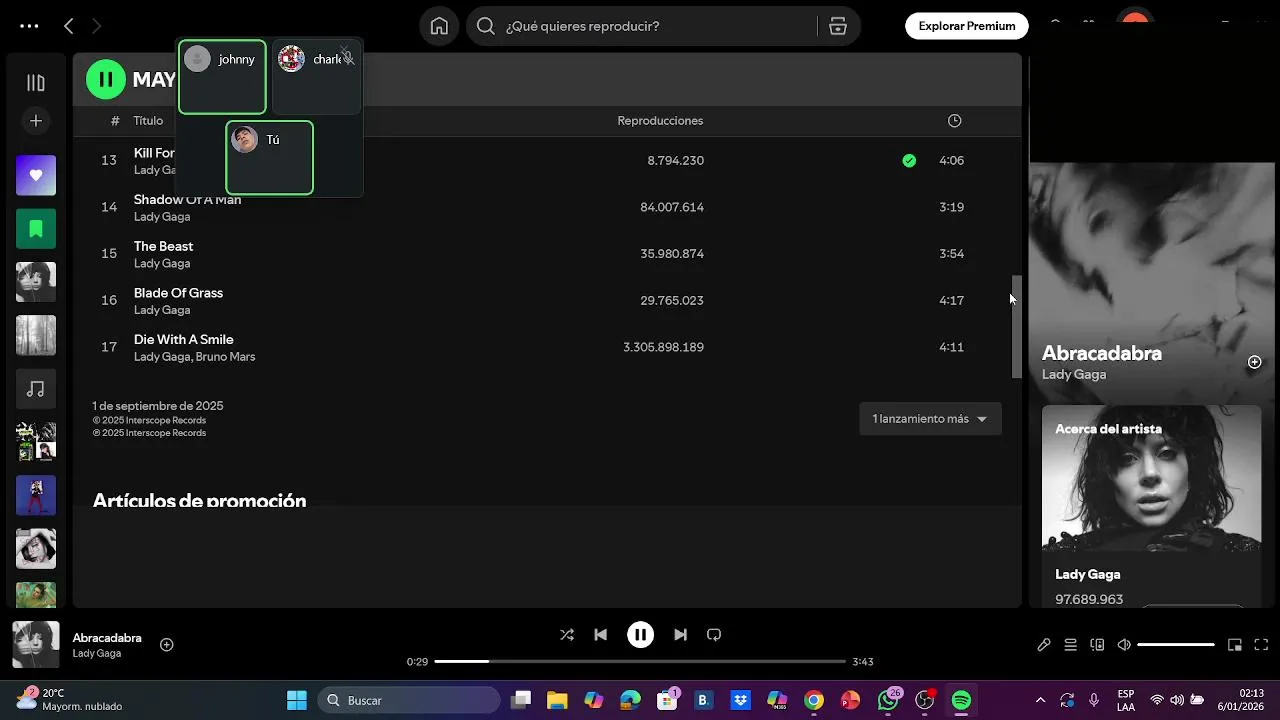This screenshot has height=720, width=1280.
Task: Open Liked Songs heart playlist
Action: (36, 175)
